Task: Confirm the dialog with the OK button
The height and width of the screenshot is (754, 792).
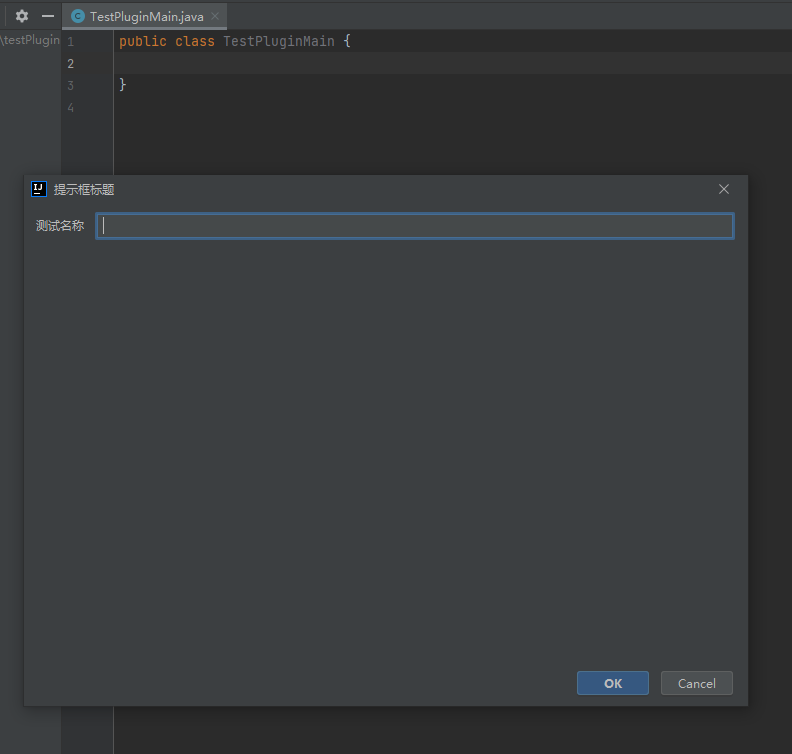Action: (613, 683)
